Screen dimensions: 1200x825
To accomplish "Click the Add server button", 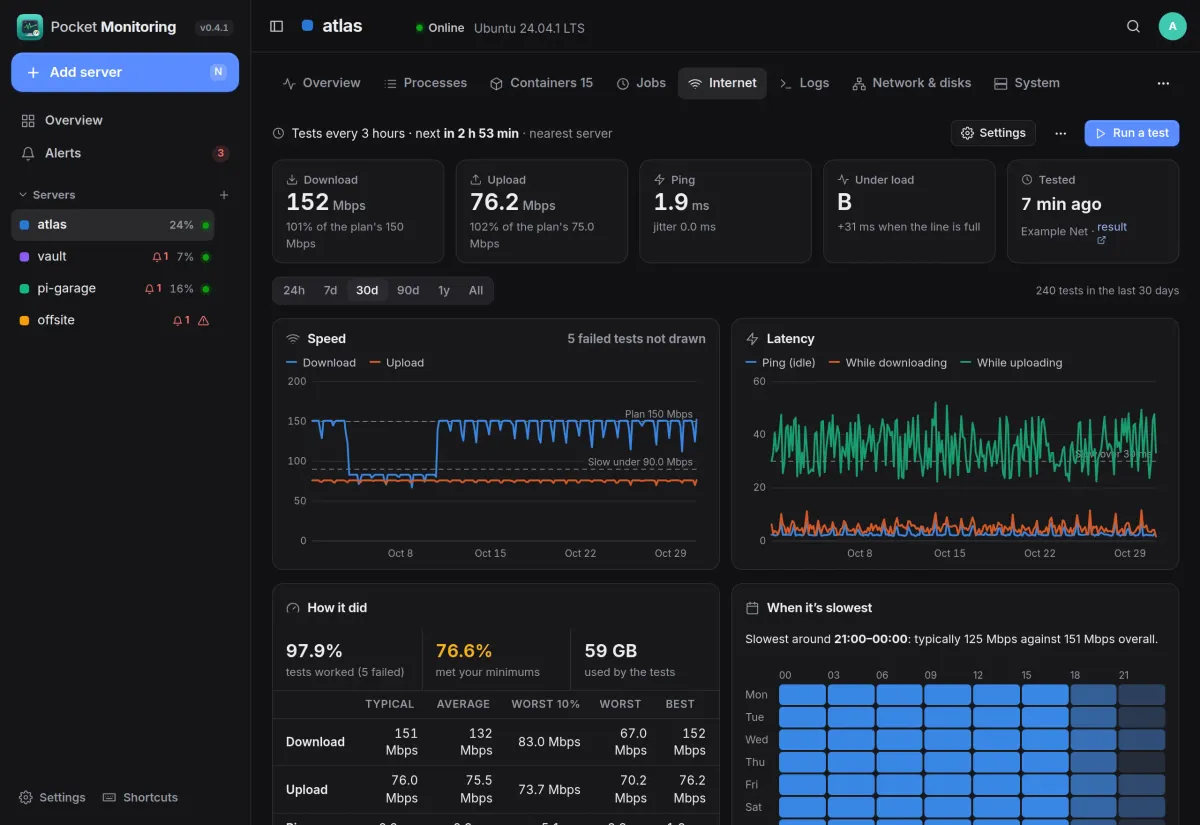I will (125, 73).
